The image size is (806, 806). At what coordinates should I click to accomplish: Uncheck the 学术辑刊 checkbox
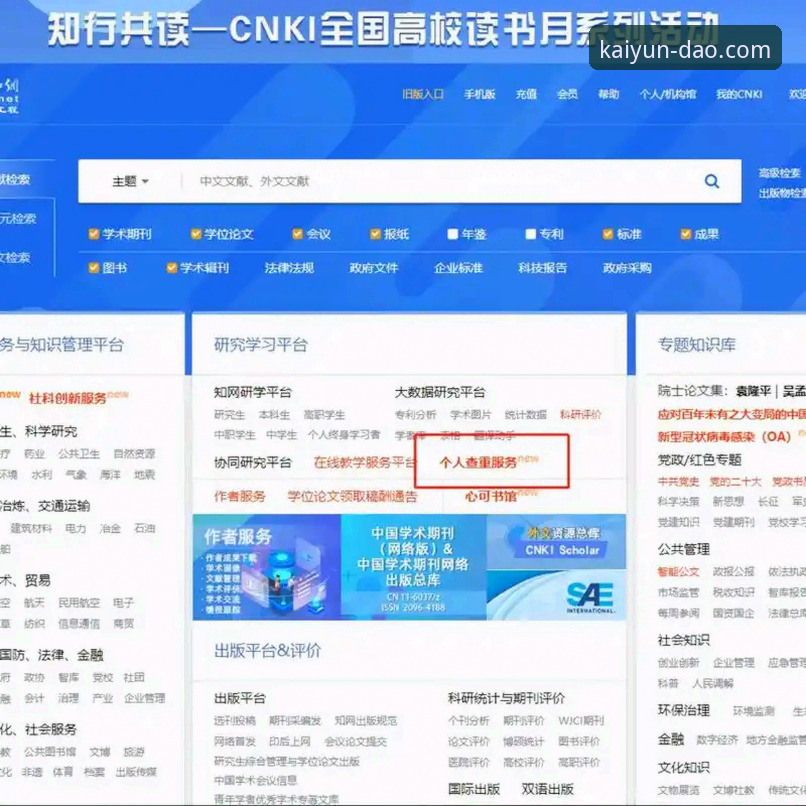pos(172,268)
